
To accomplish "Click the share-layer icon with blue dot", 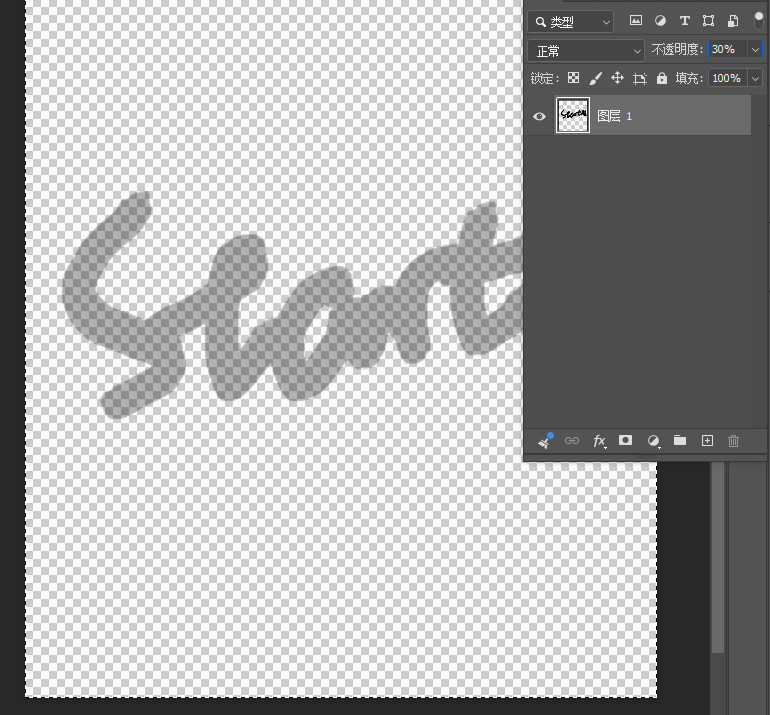I will [x=546, y=440].
